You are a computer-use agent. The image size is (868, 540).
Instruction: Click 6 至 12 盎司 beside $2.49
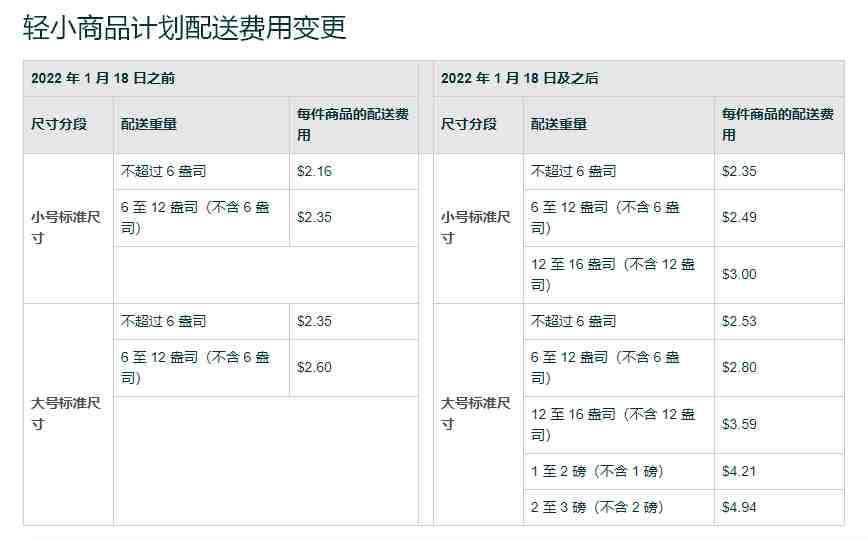point(604,218)
